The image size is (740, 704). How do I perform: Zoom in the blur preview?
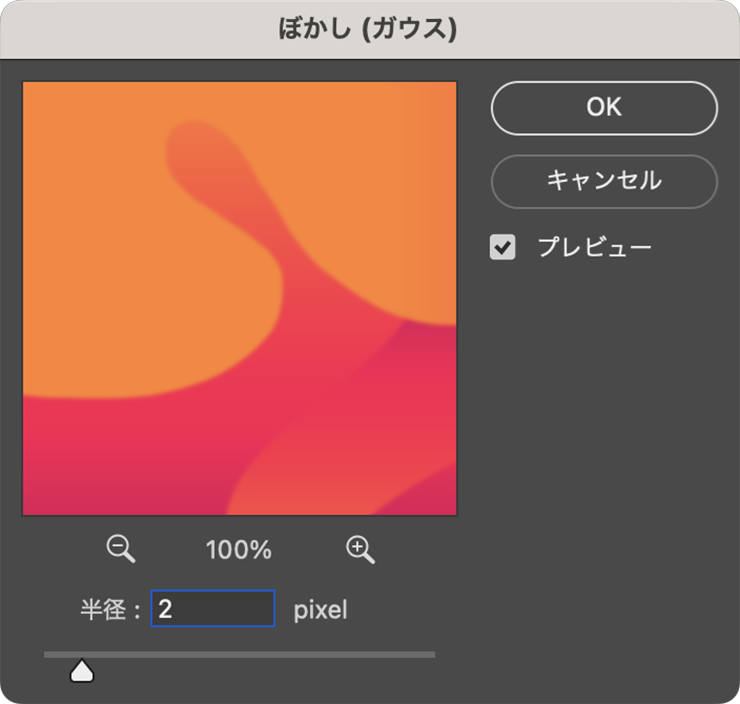coord(360,548)
